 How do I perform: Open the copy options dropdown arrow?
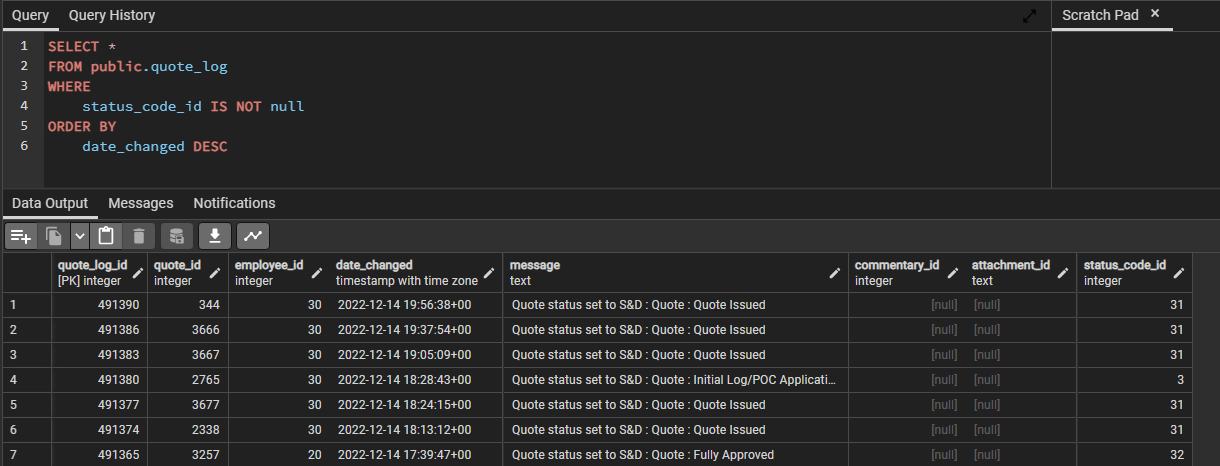80,236
